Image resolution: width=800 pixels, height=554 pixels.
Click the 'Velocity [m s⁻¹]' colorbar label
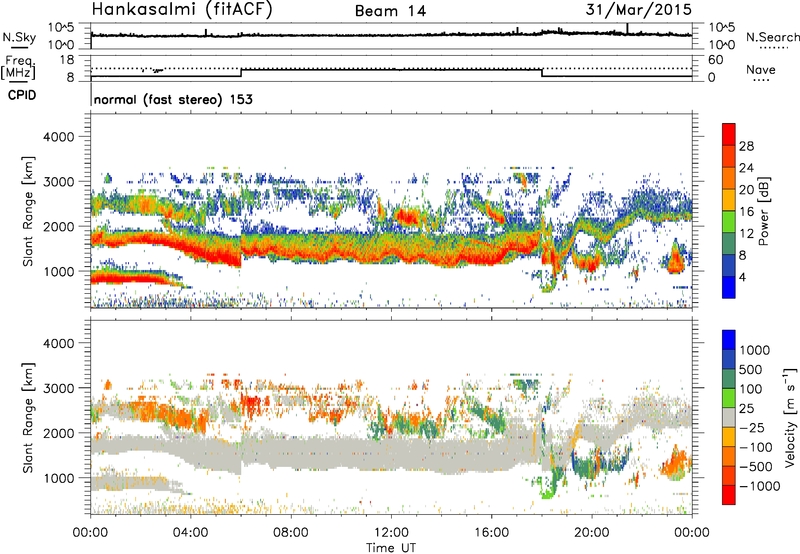pyautogui.click(x=790, y=417)
